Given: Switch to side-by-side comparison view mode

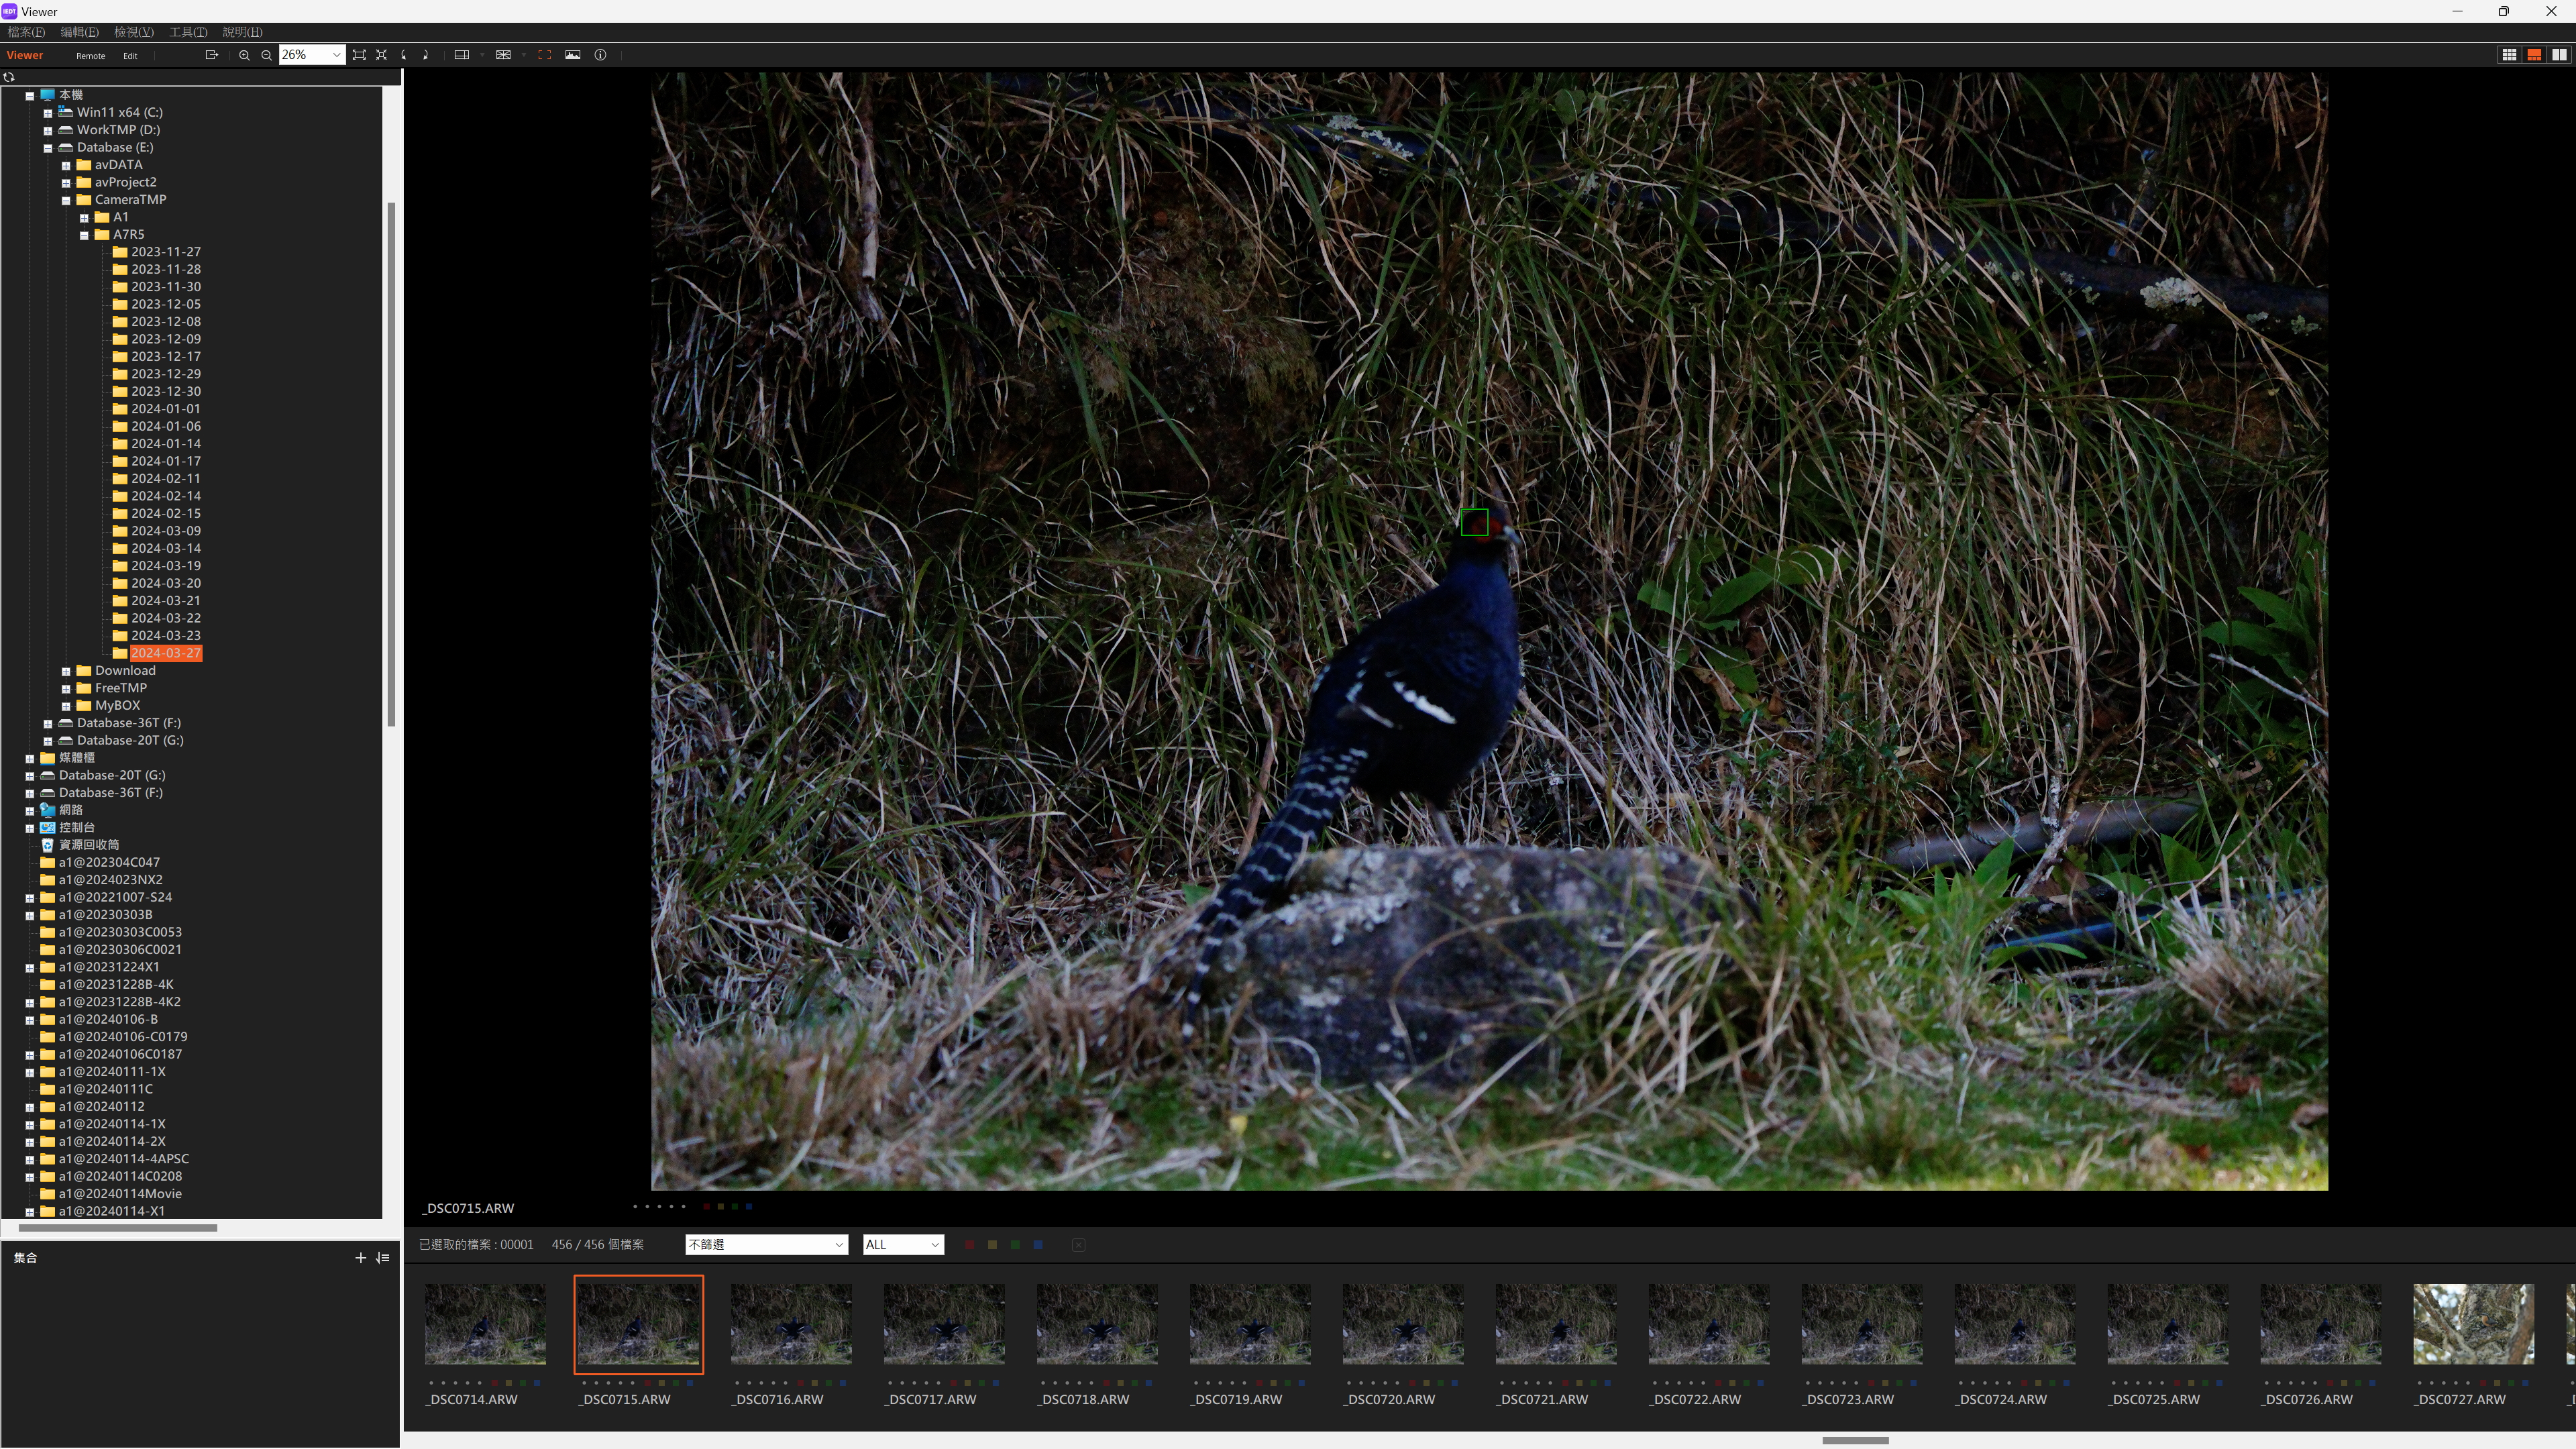Looking at the screenshot, I should tap(2559, 55).
